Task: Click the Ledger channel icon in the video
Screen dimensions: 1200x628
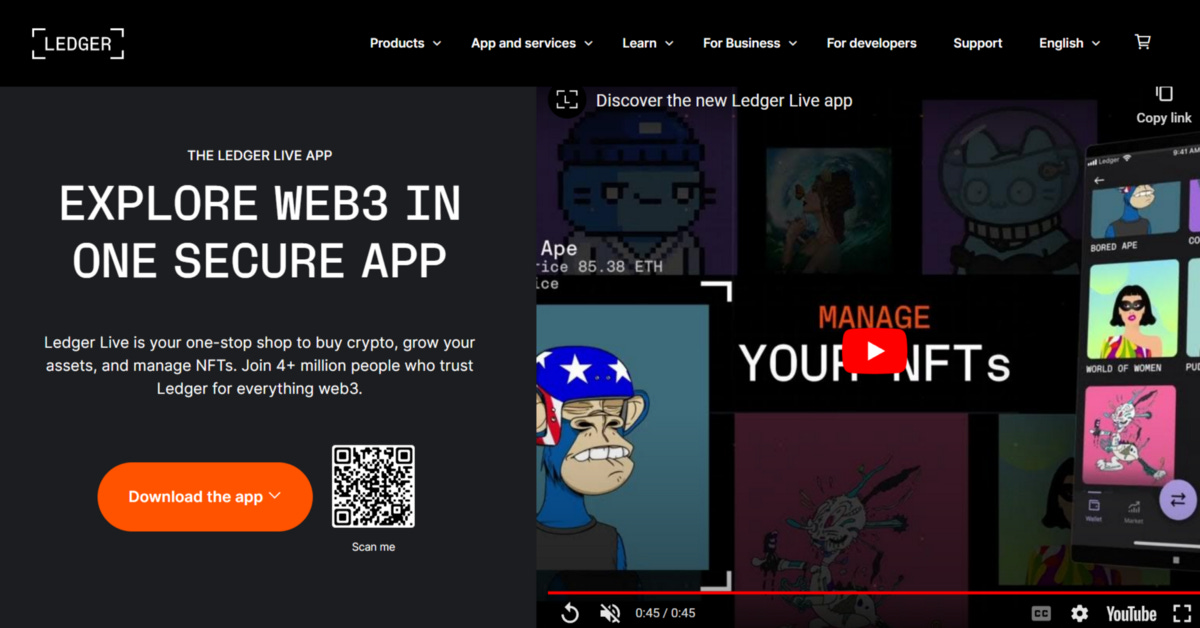Action: [567, 100]
